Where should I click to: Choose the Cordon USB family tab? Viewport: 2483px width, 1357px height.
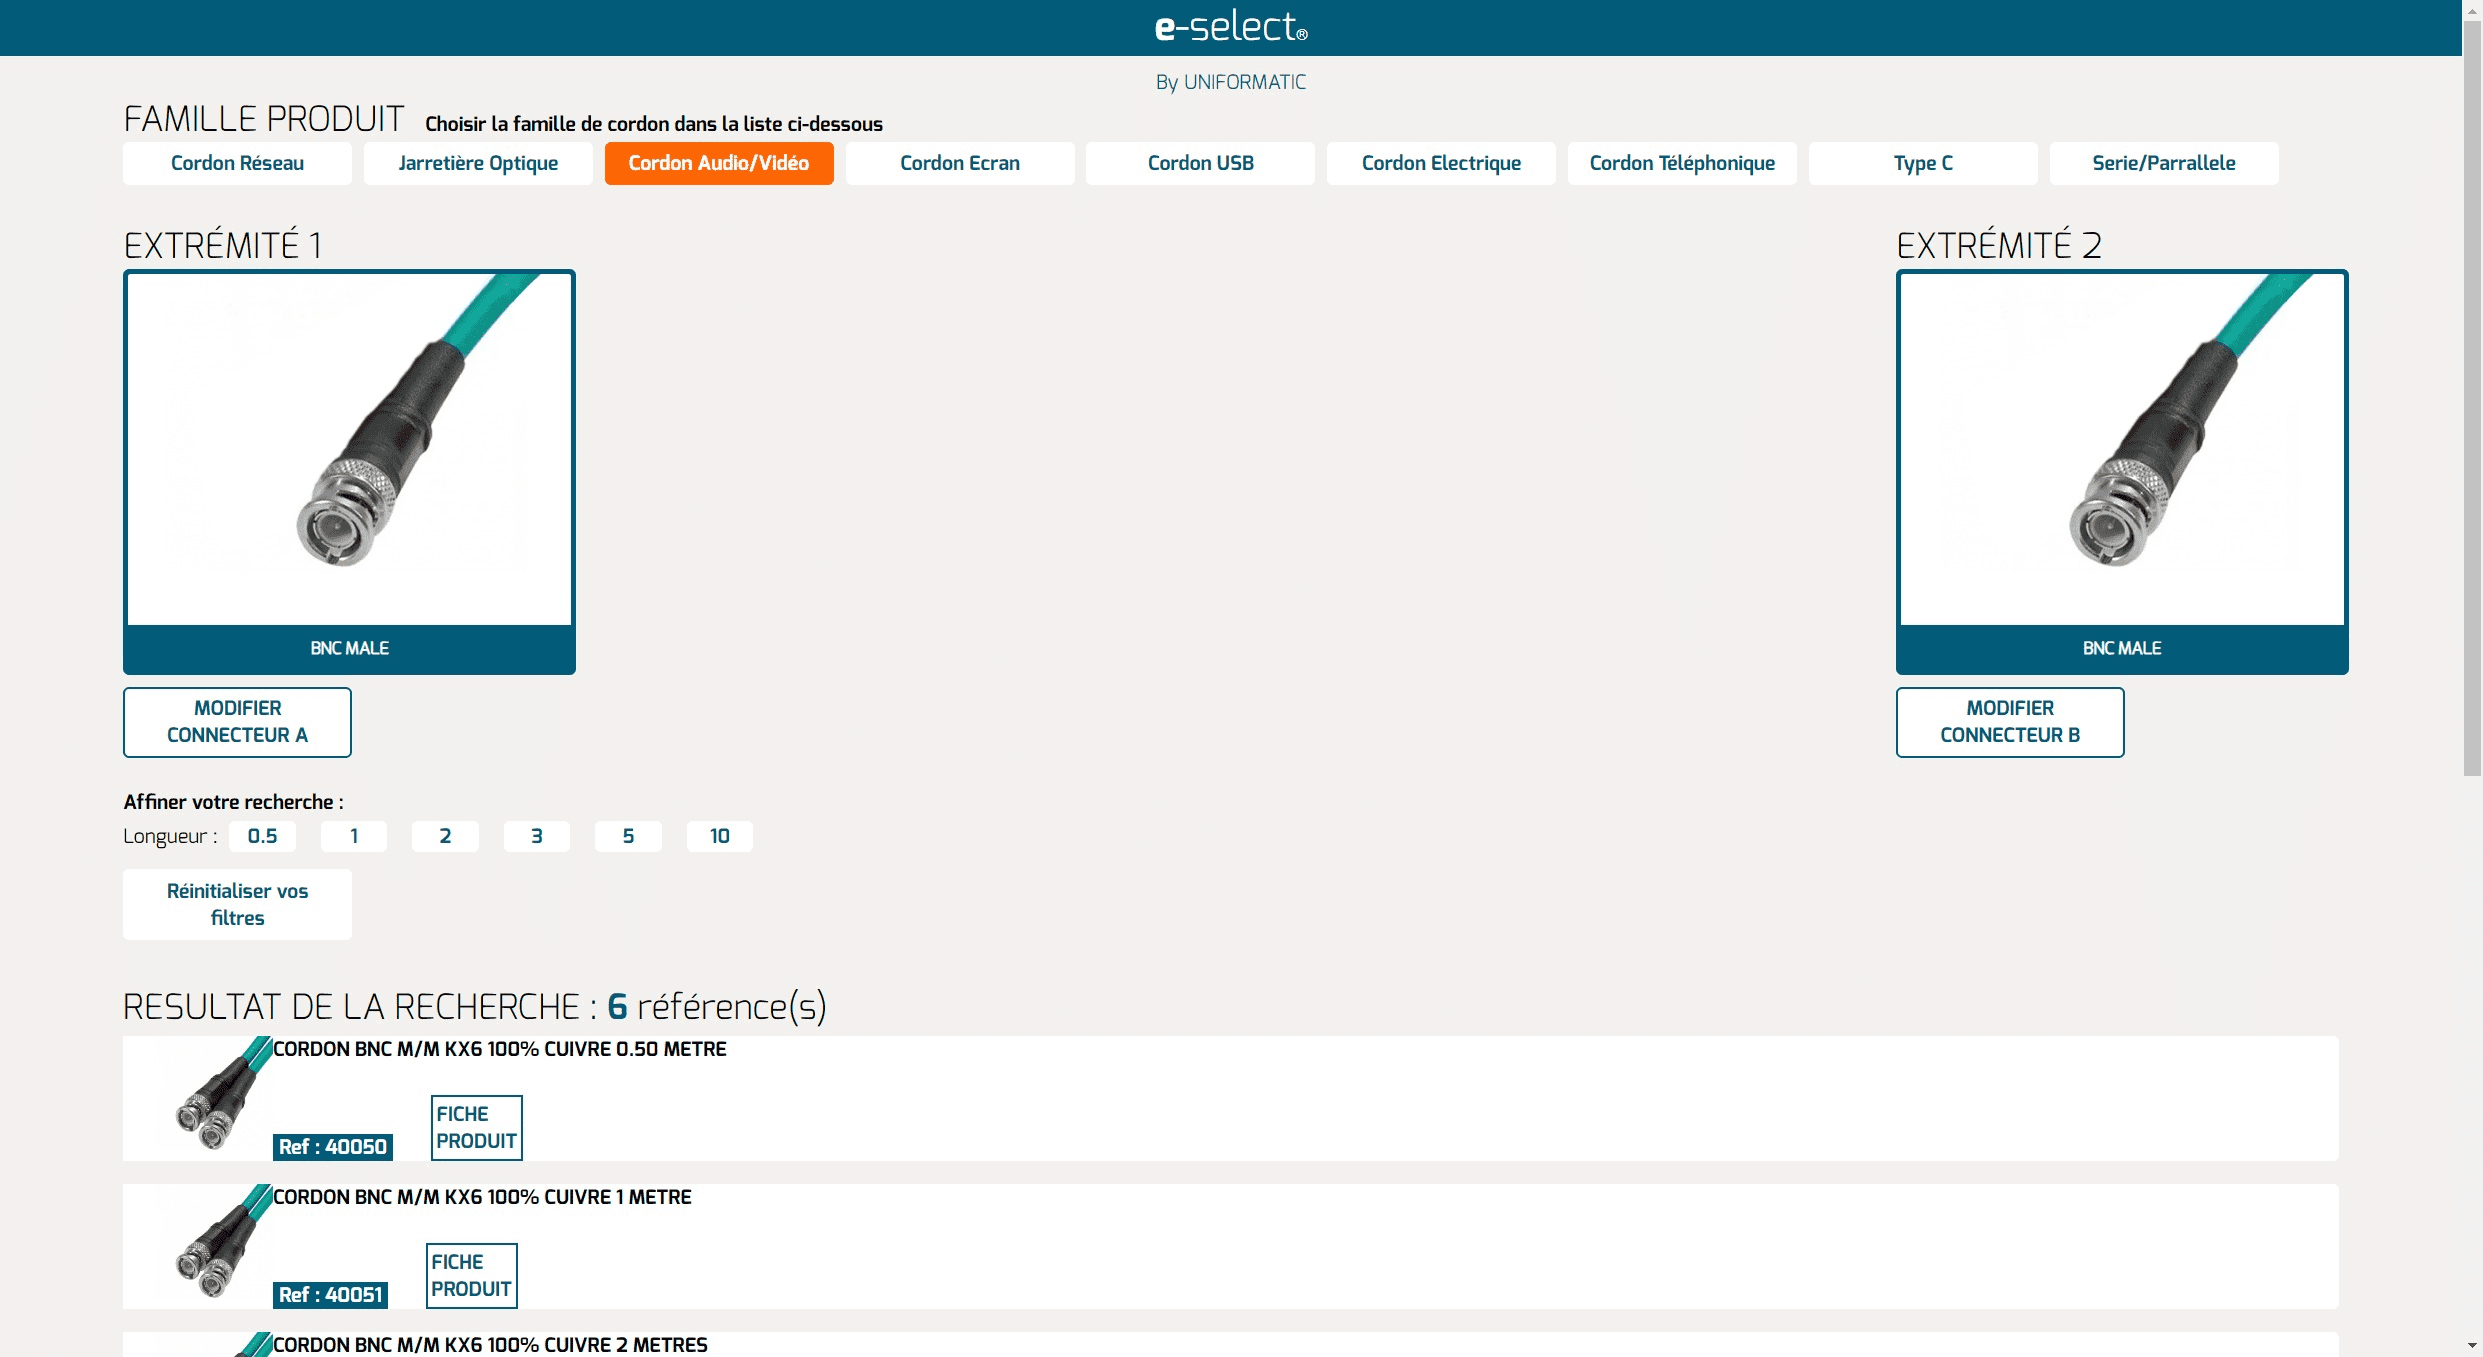click(1200, 163)
